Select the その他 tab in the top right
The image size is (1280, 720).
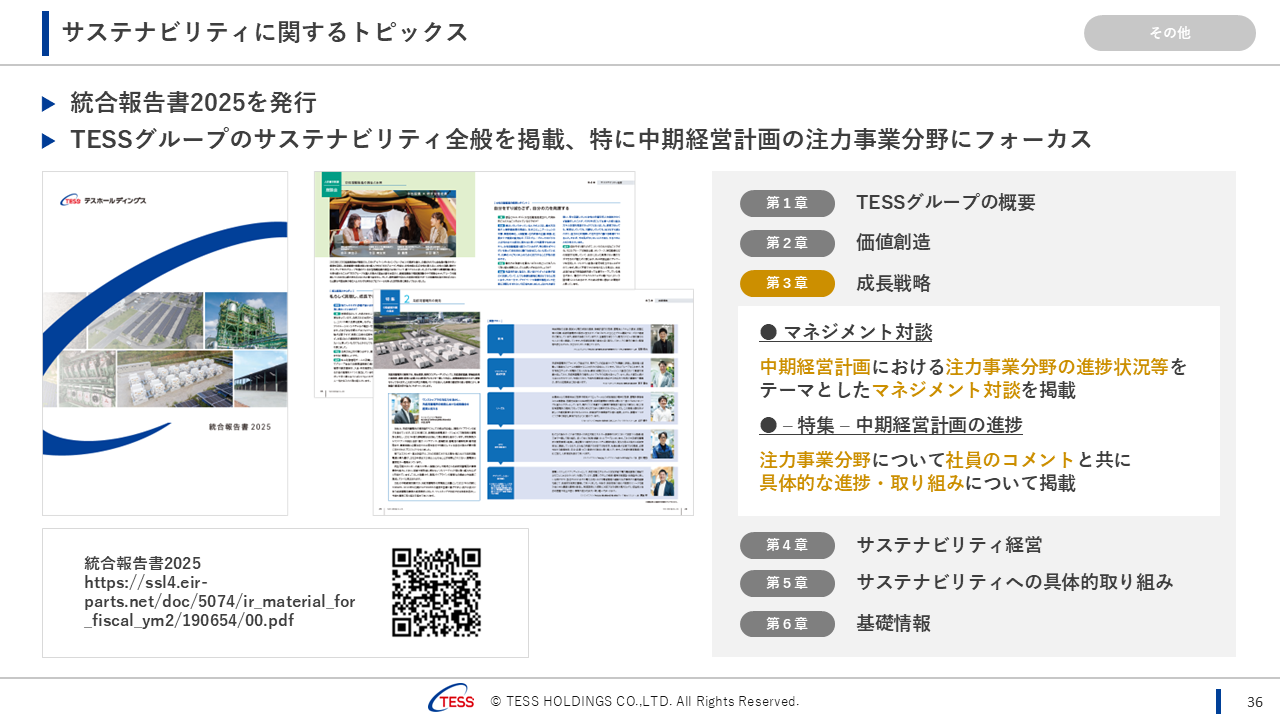click(x=1169, y=32)
